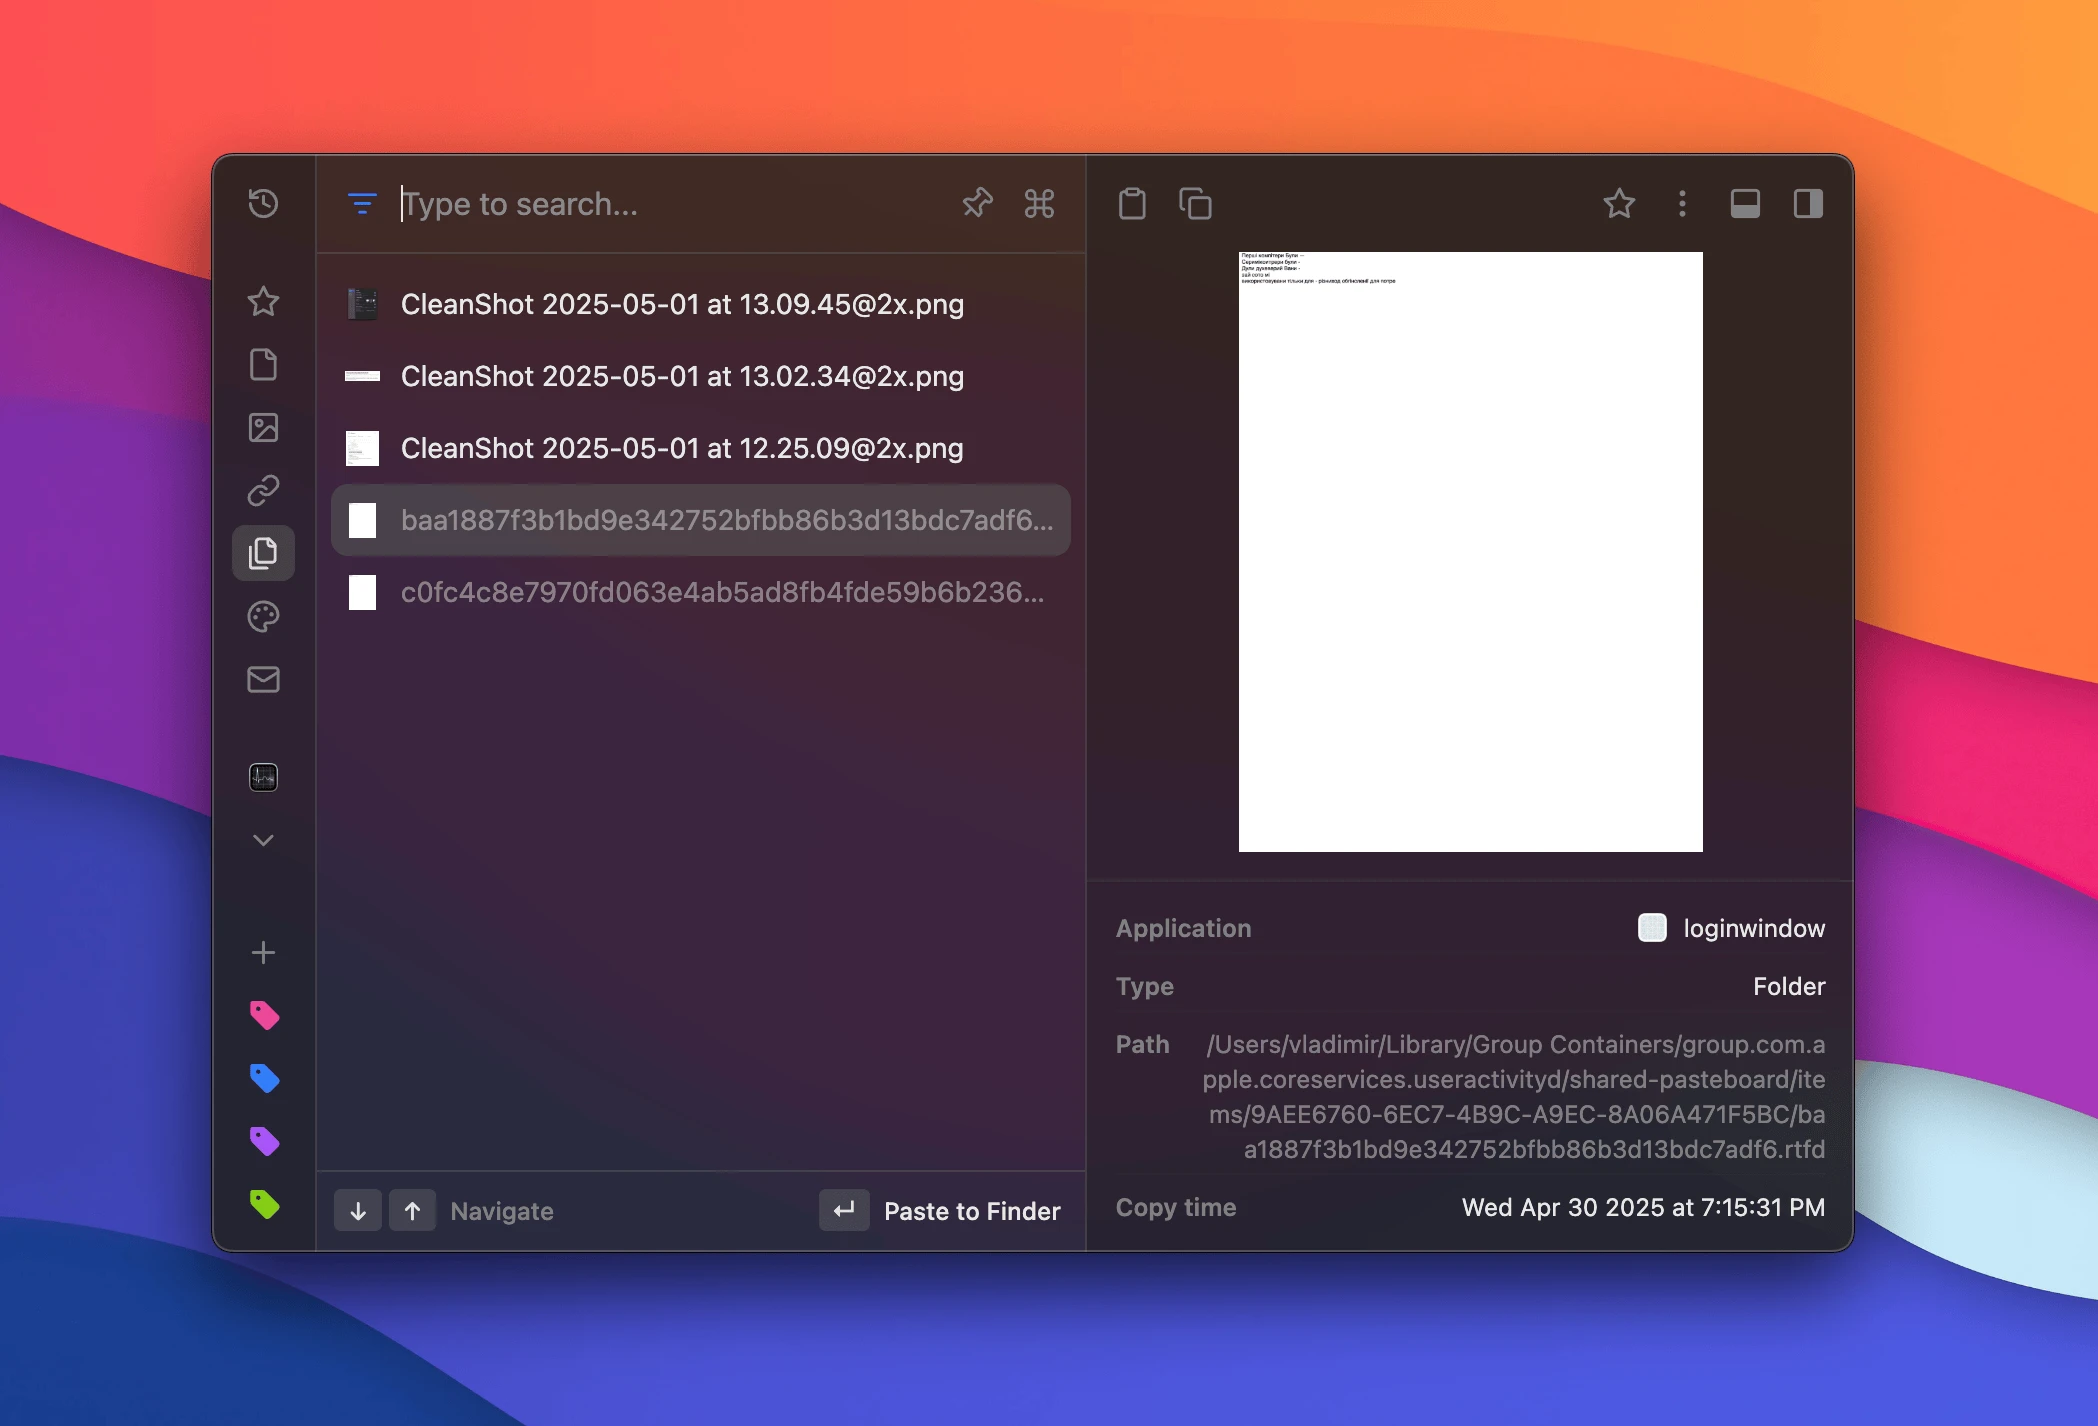Open the clipboard history icon

263,204
